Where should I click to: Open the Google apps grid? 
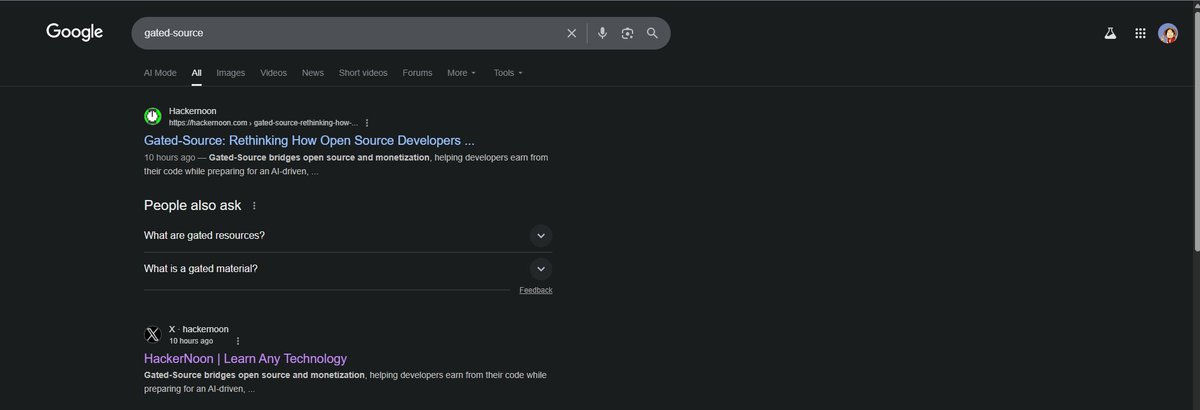click(1140, 33)
